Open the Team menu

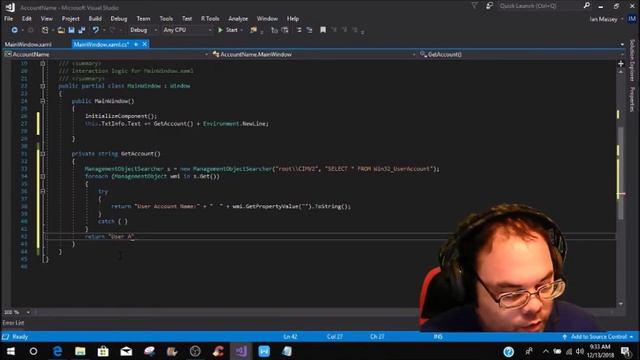pos(143,19)
